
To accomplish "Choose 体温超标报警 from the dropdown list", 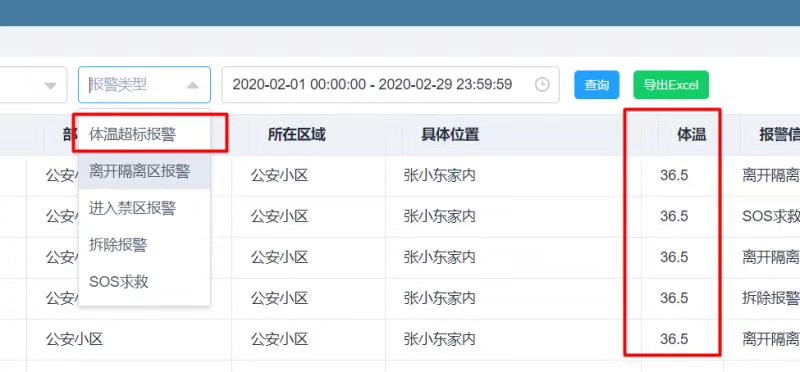I will pos(144,135).
